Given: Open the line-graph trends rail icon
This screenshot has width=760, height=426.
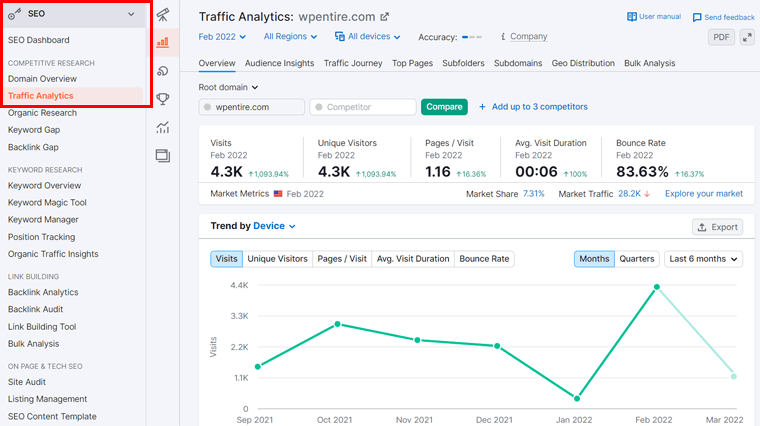Looking at the screenshot, I should 163,127.
